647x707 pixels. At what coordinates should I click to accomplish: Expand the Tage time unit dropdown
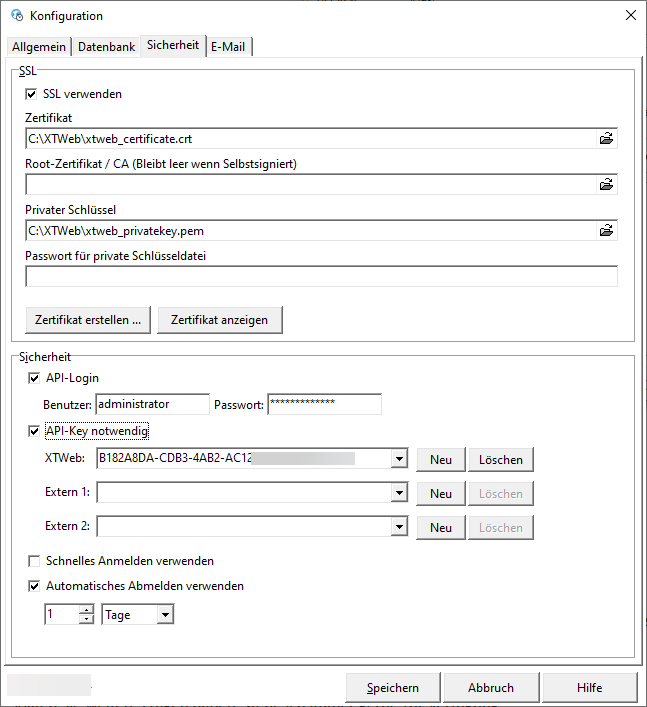point(165,615)
